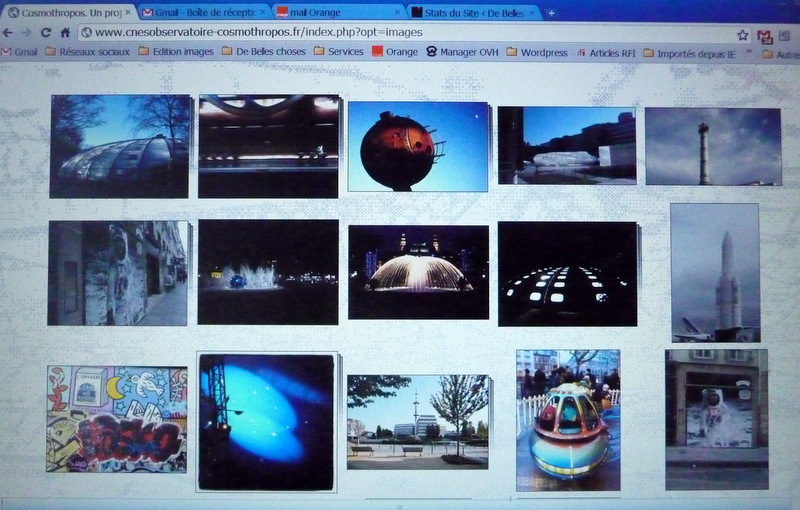Expand the De Belles choses bookmark folder
800x510 pixels.
265,52
